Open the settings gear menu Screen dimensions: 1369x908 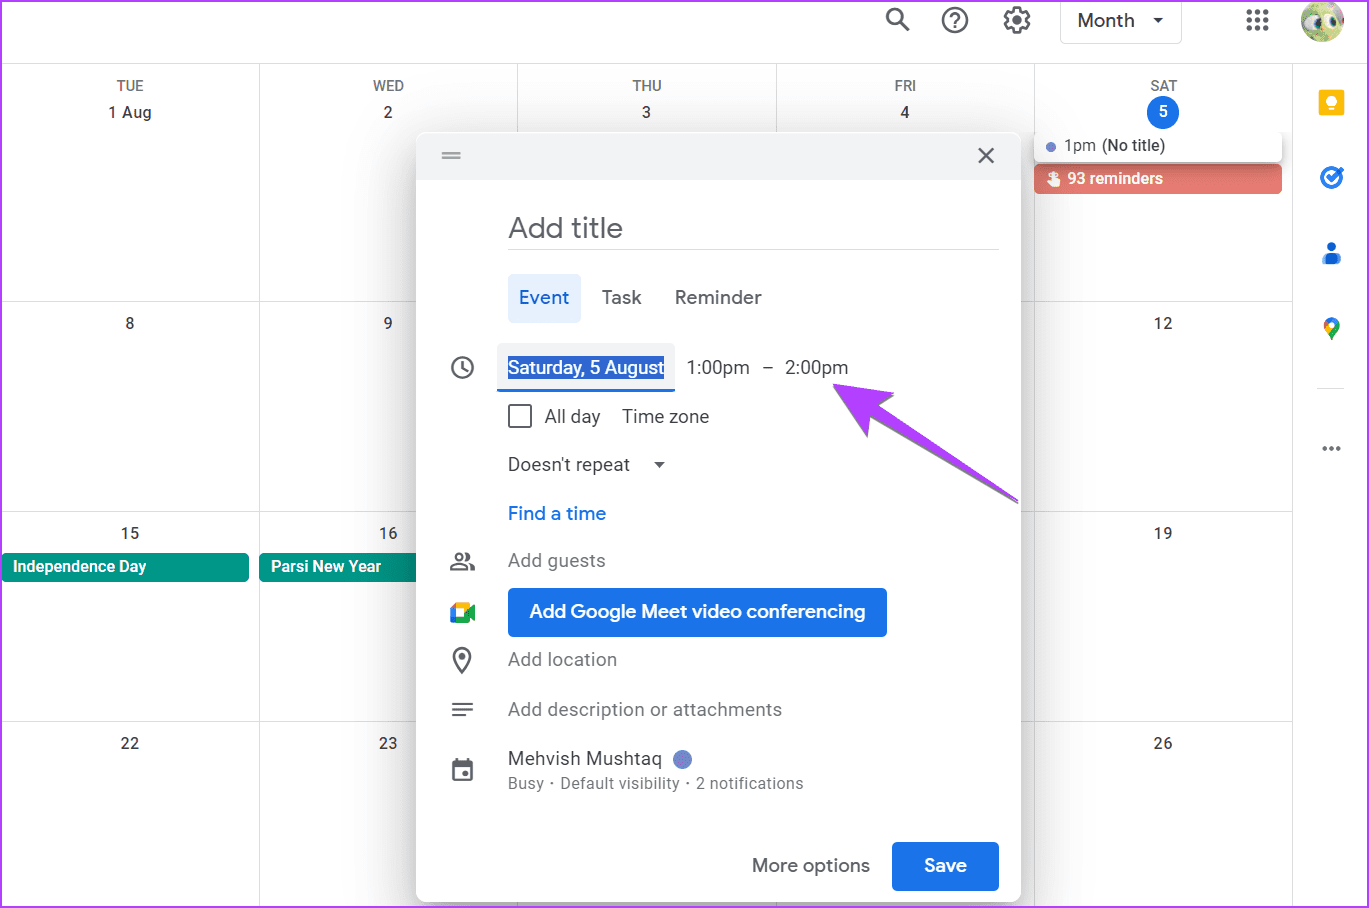[1016, 20]
